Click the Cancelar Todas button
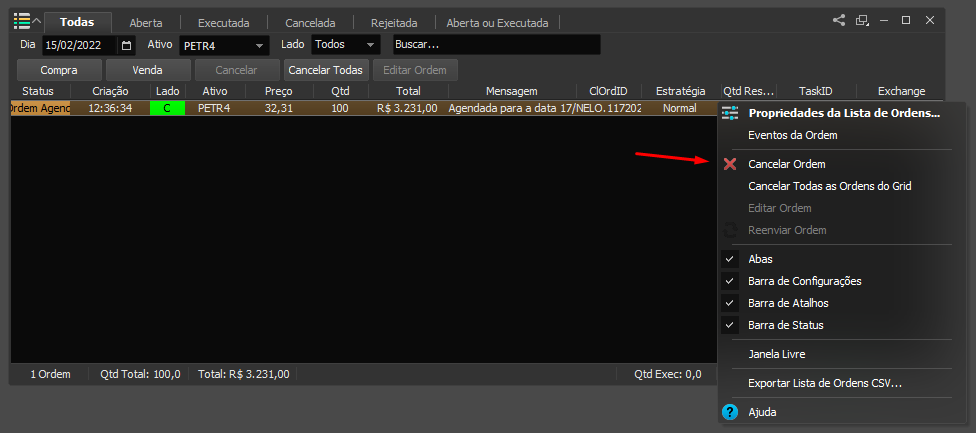976x433 pixels. (326, 70)
